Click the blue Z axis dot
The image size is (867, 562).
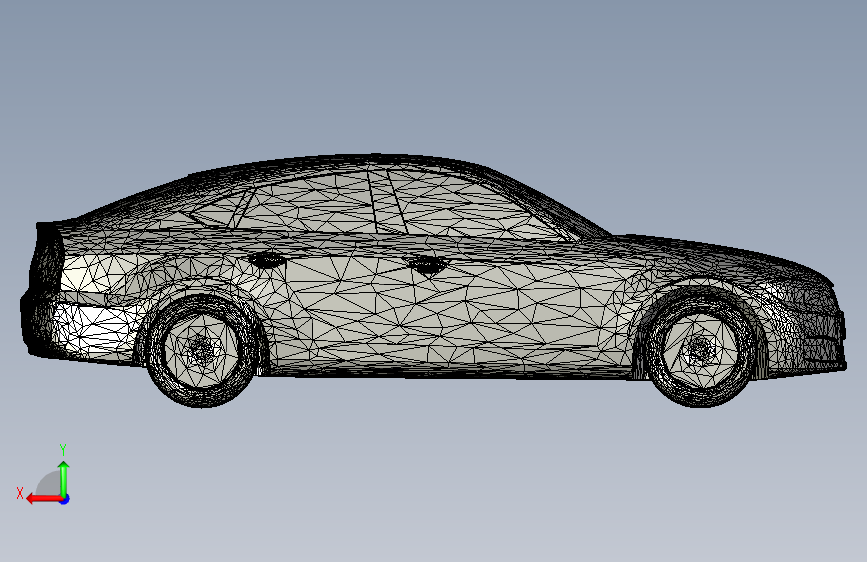point(65,499)
